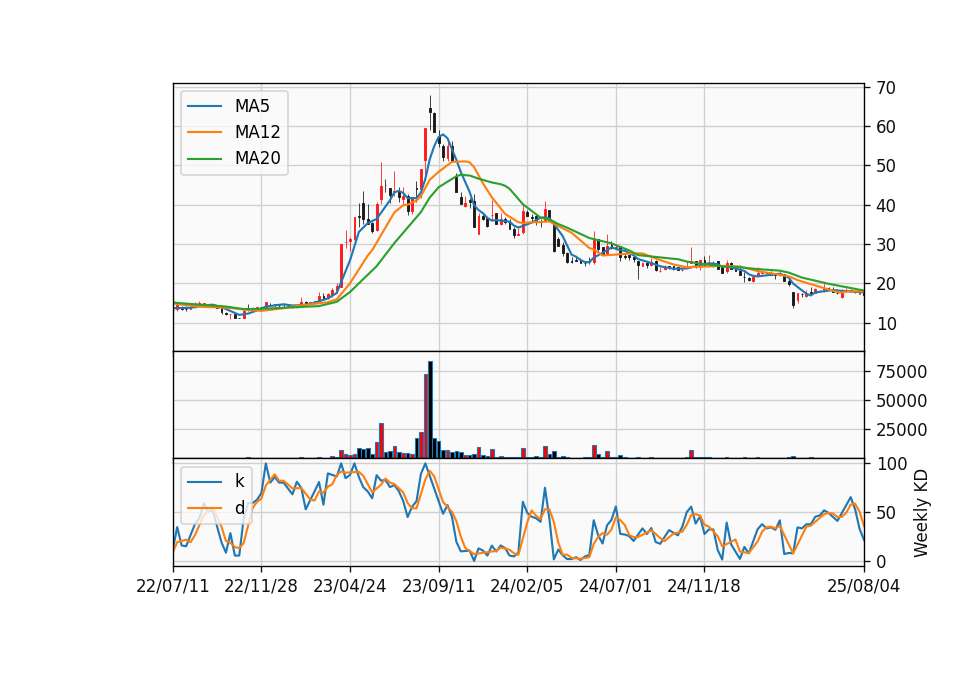Click the MA20 legend label
Screen dimensions: 960x690
click(257, 158)
